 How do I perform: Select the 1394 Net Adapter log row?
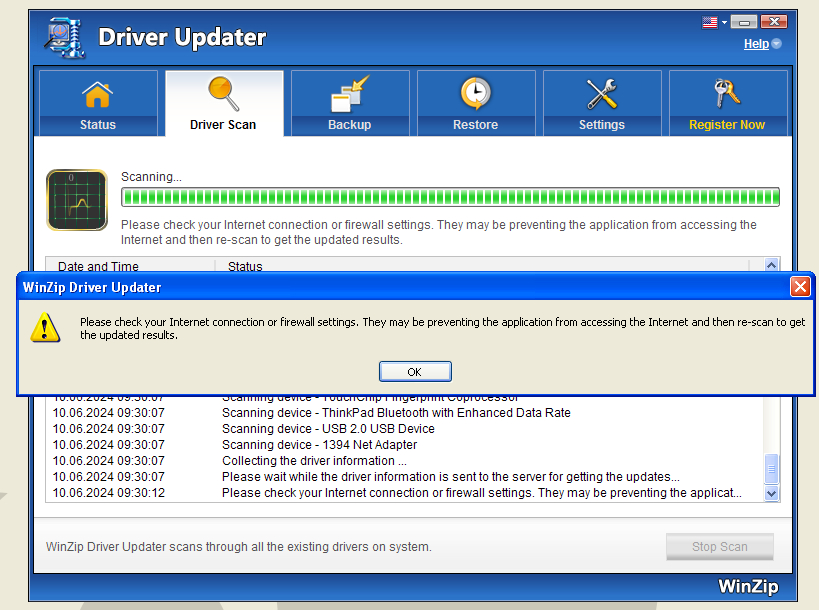pos(405,445)
